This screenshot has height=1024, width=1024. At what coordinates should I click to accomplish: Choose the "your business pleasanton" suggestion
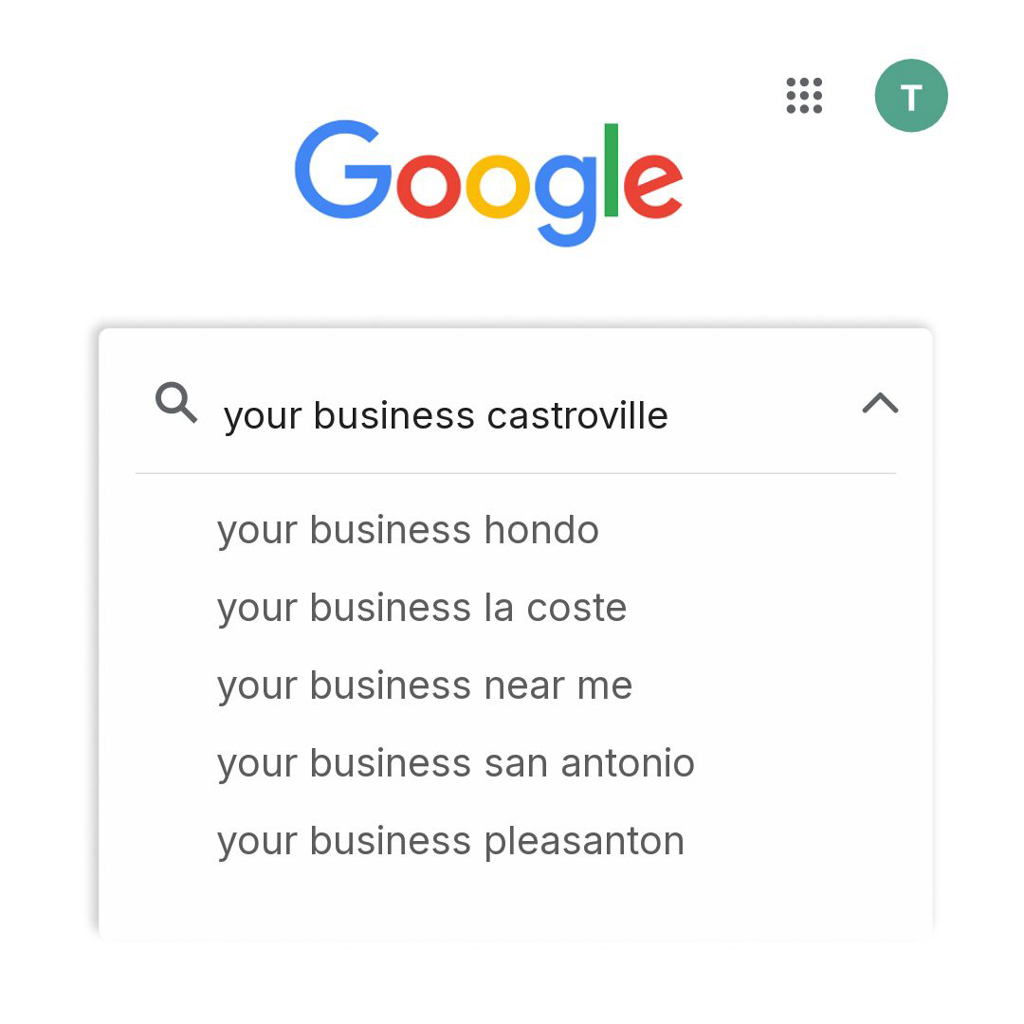(x=451, y=842)
